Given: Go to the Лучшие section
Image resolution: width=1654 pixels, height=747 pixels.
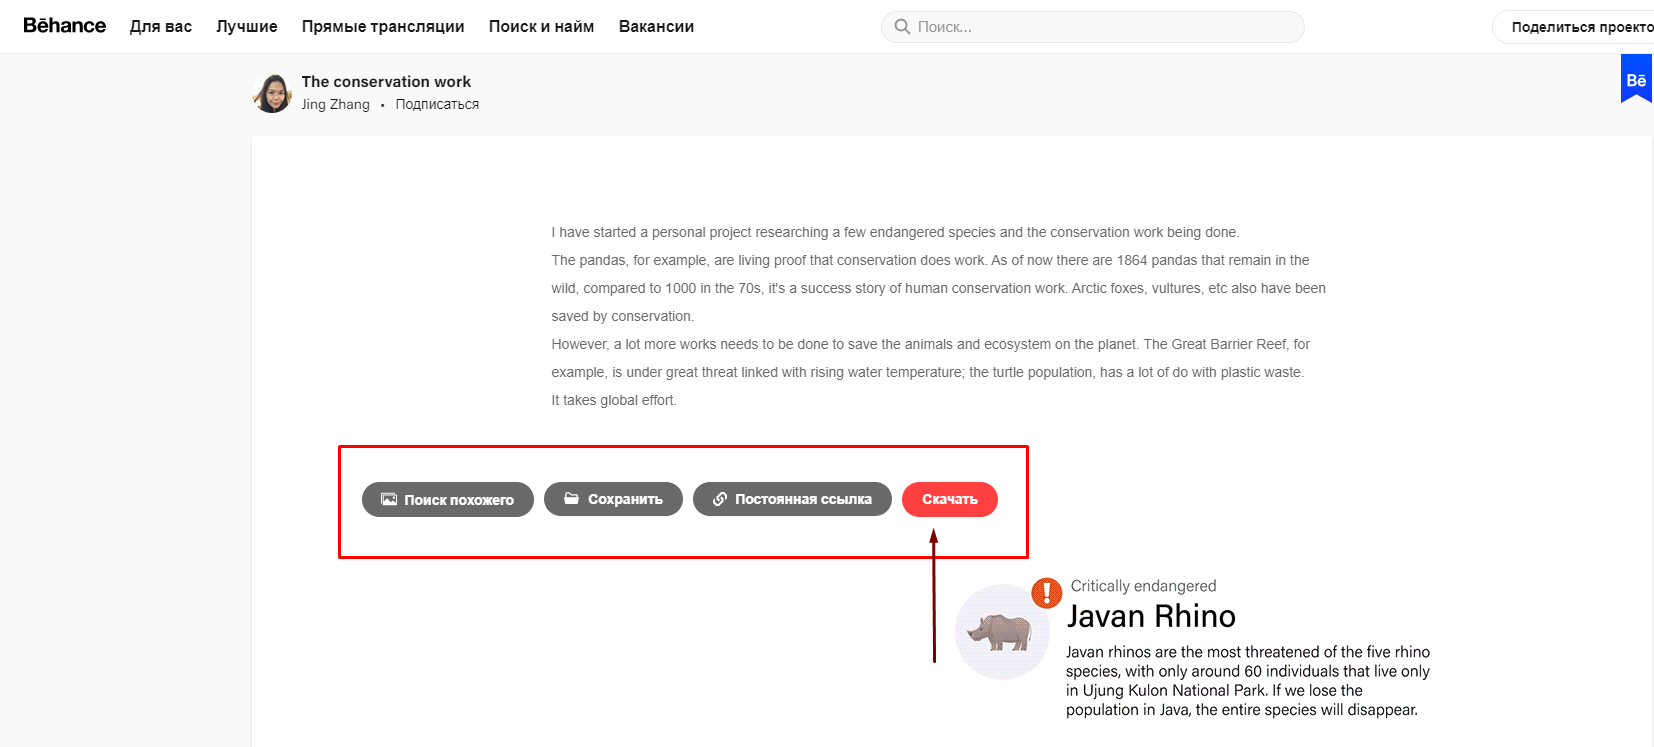Looking at the screenshot, I should tap(247, 27).
